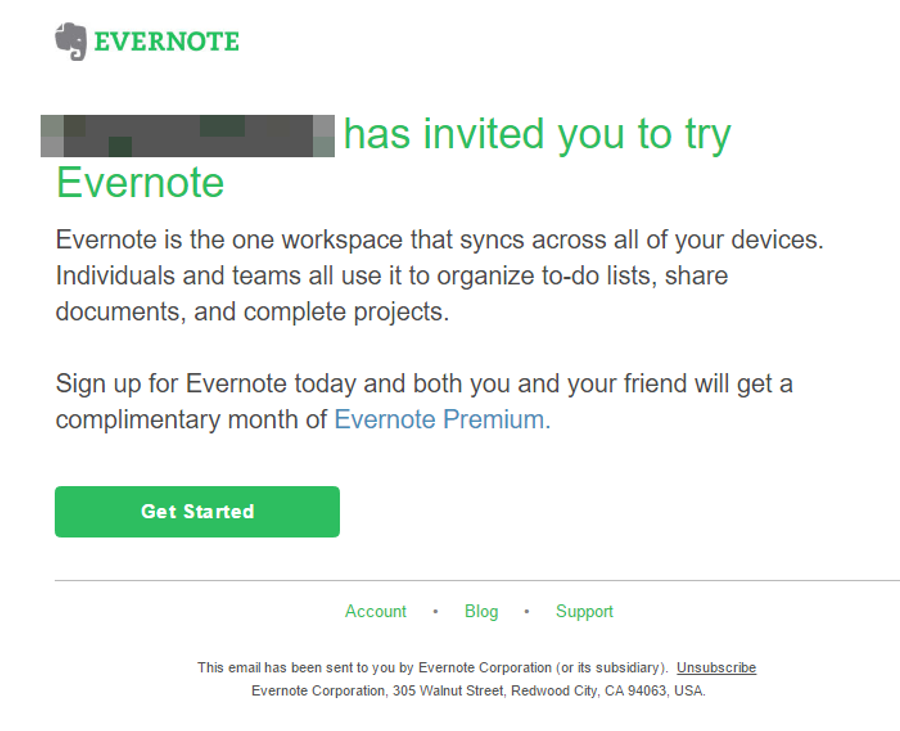This screenshot has height=731, width=900.
Task: Click the 'This email has been sent' notice
Action: coord(433,668)
